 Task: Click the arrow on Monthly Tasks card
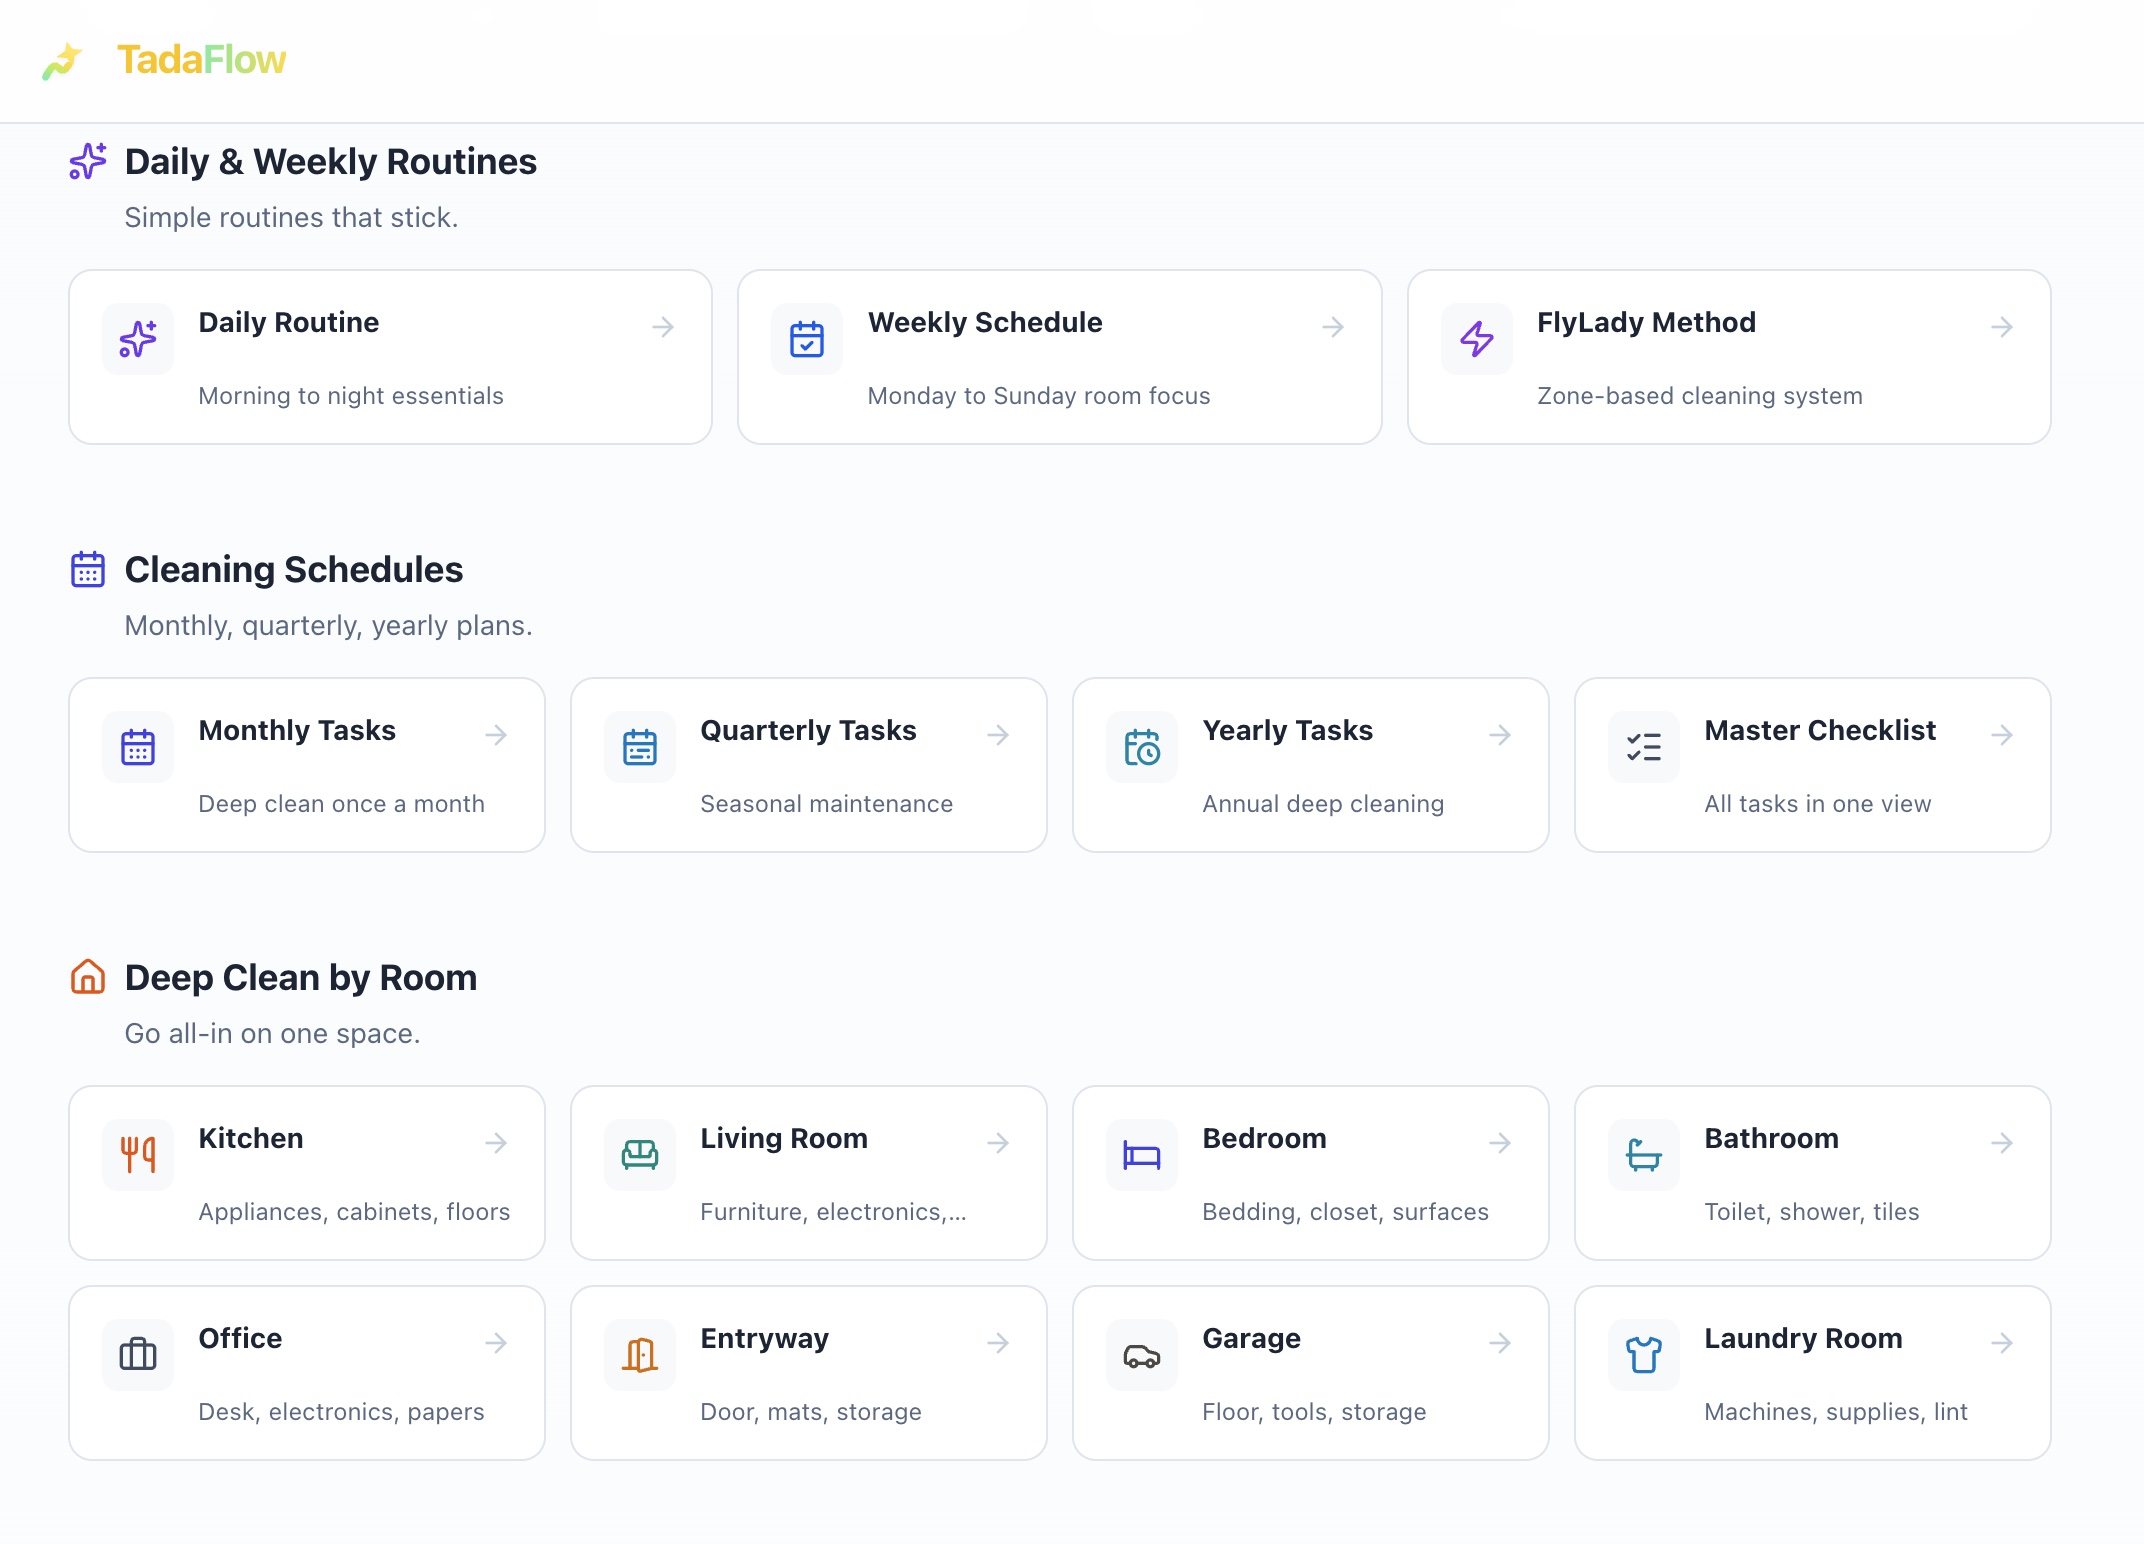[x=496, y=735]
